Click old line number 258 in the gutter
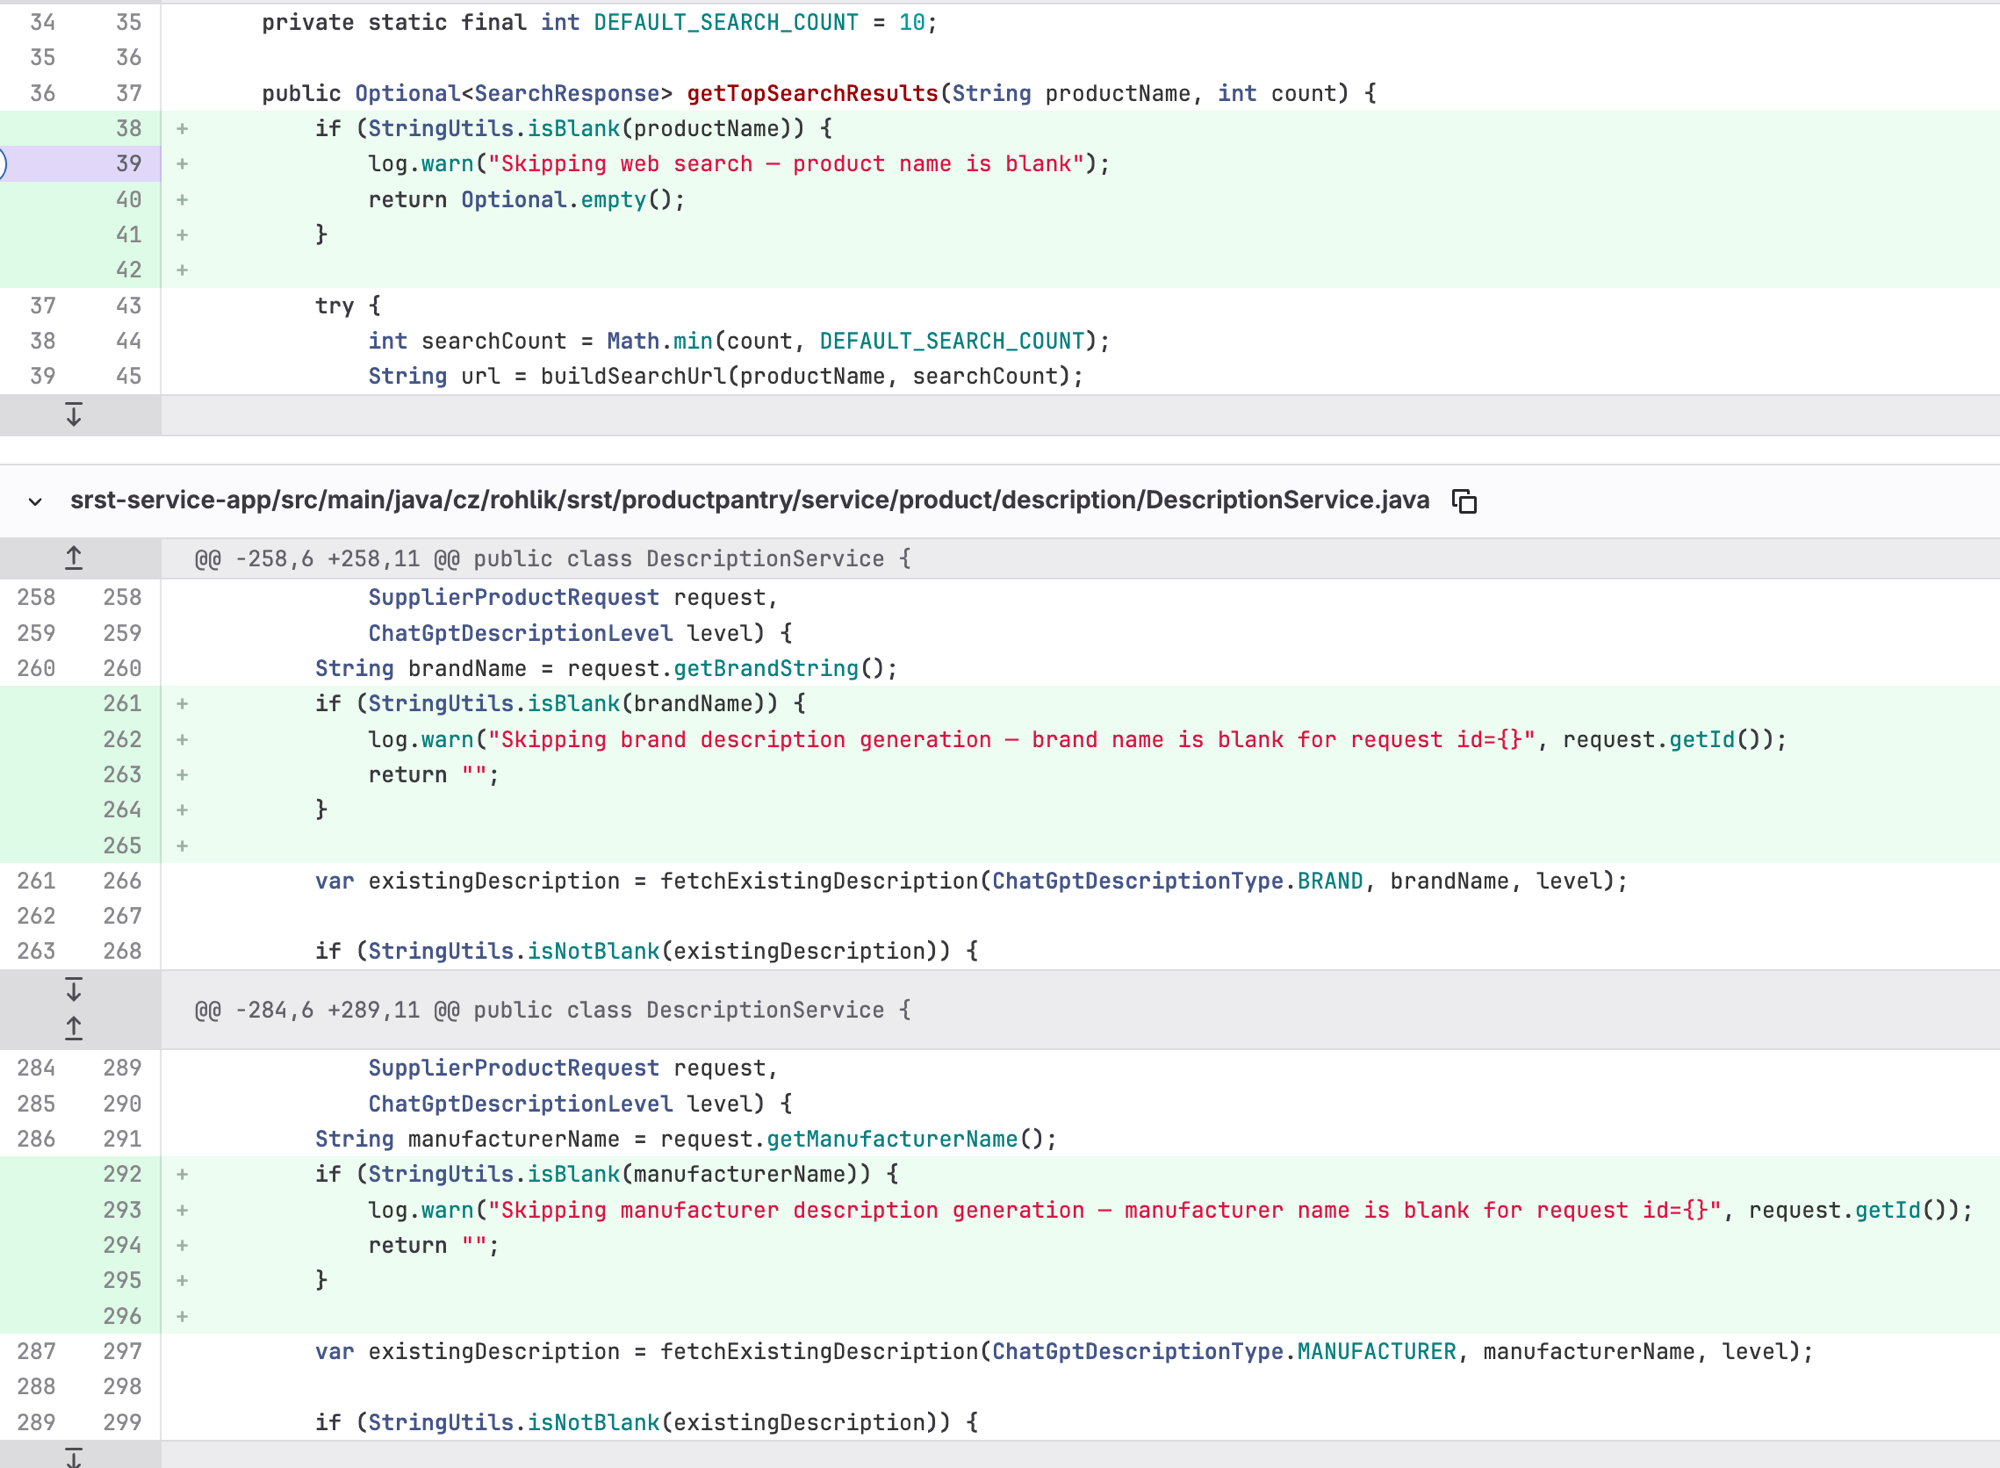The height and width of the screenshot is (1468, 2000). (x=36, y=597)
